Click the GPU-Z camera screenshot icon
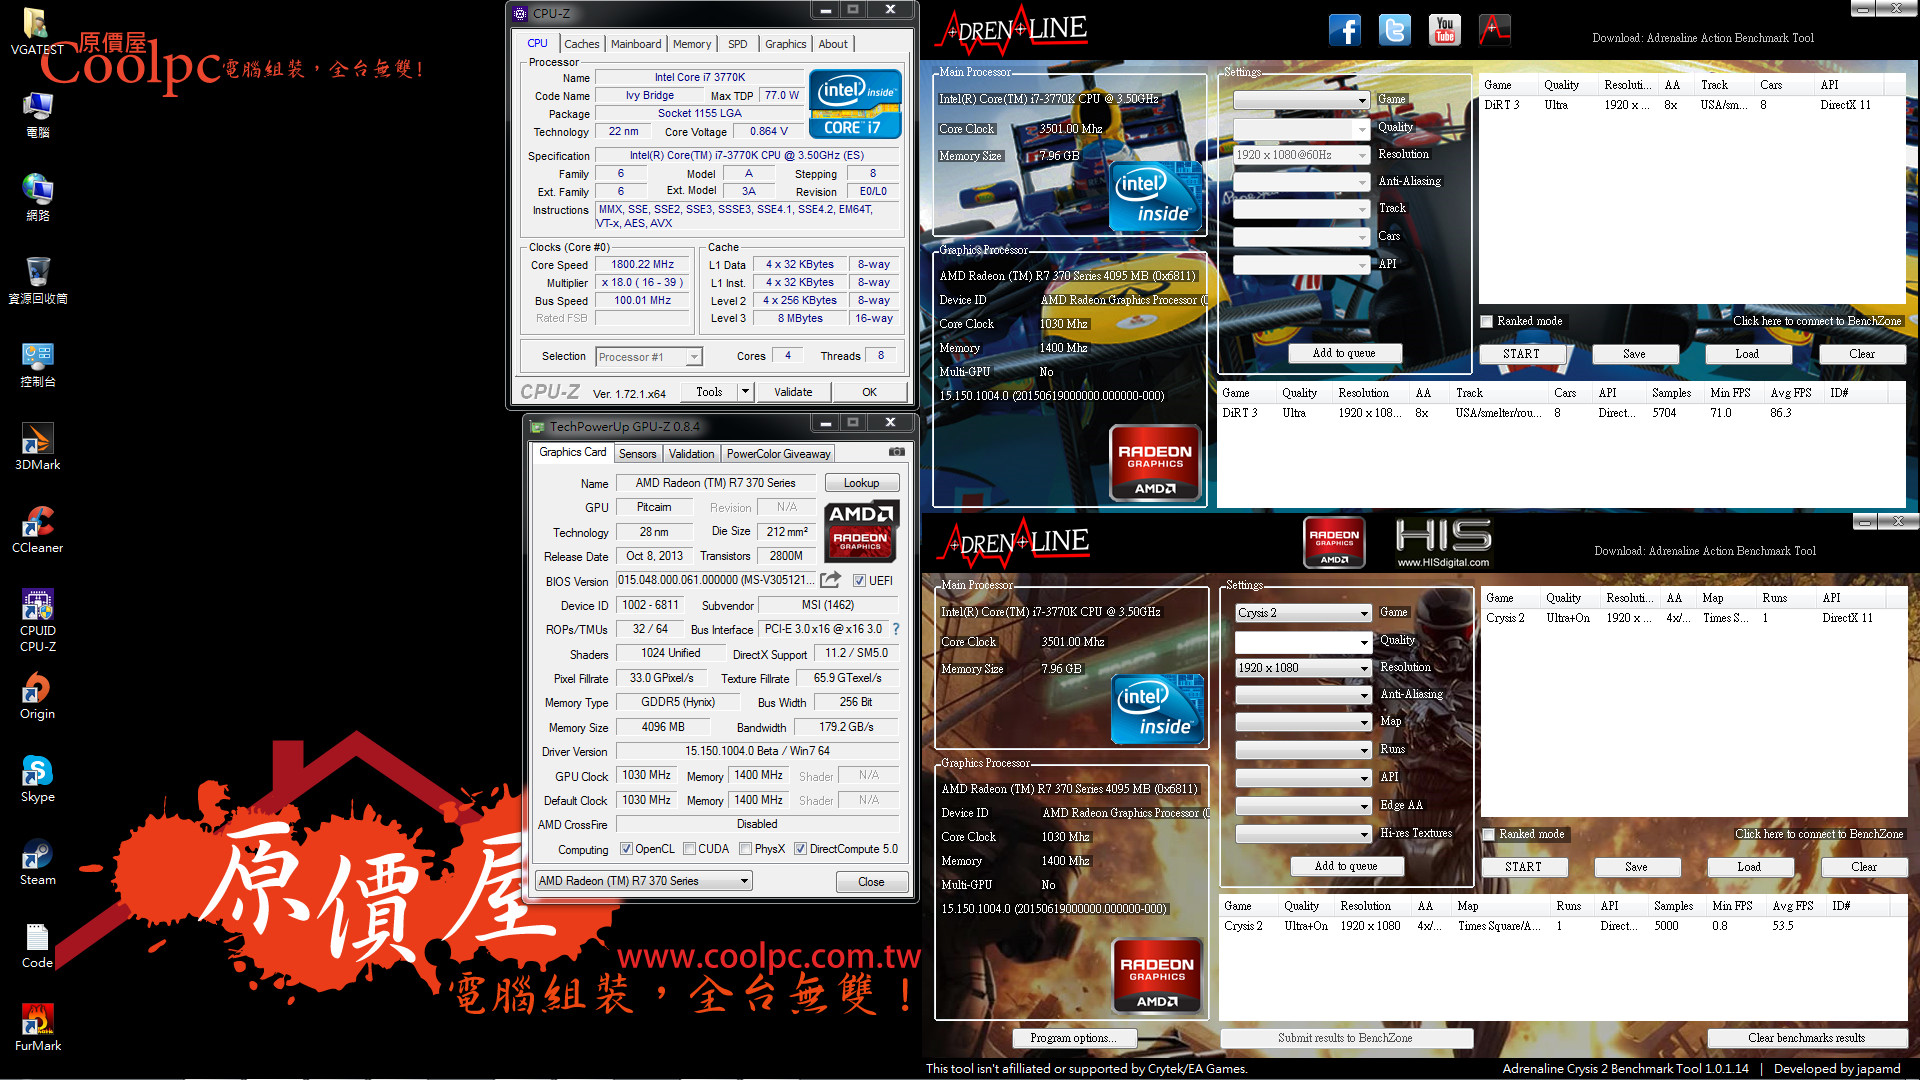This screenshot has width=1920, height=1080. pyautogui.click(x=897, y=452)
